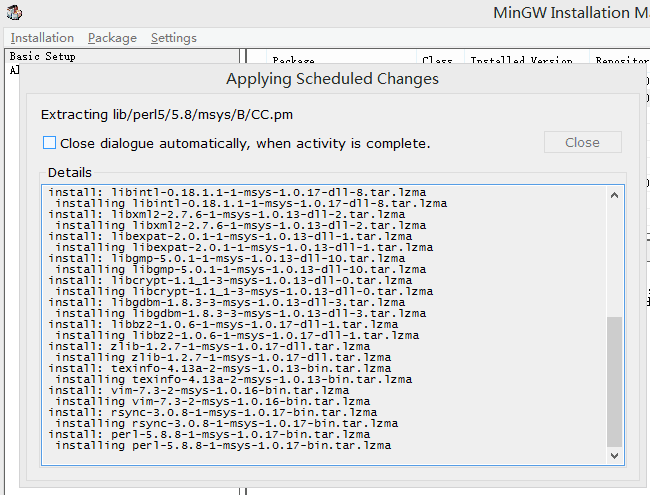Click line 'installing perl-5.8.8-1-msys-1.0.17-bin.tar.lzma'
The image size is (650, 495).
click(223, 445)
